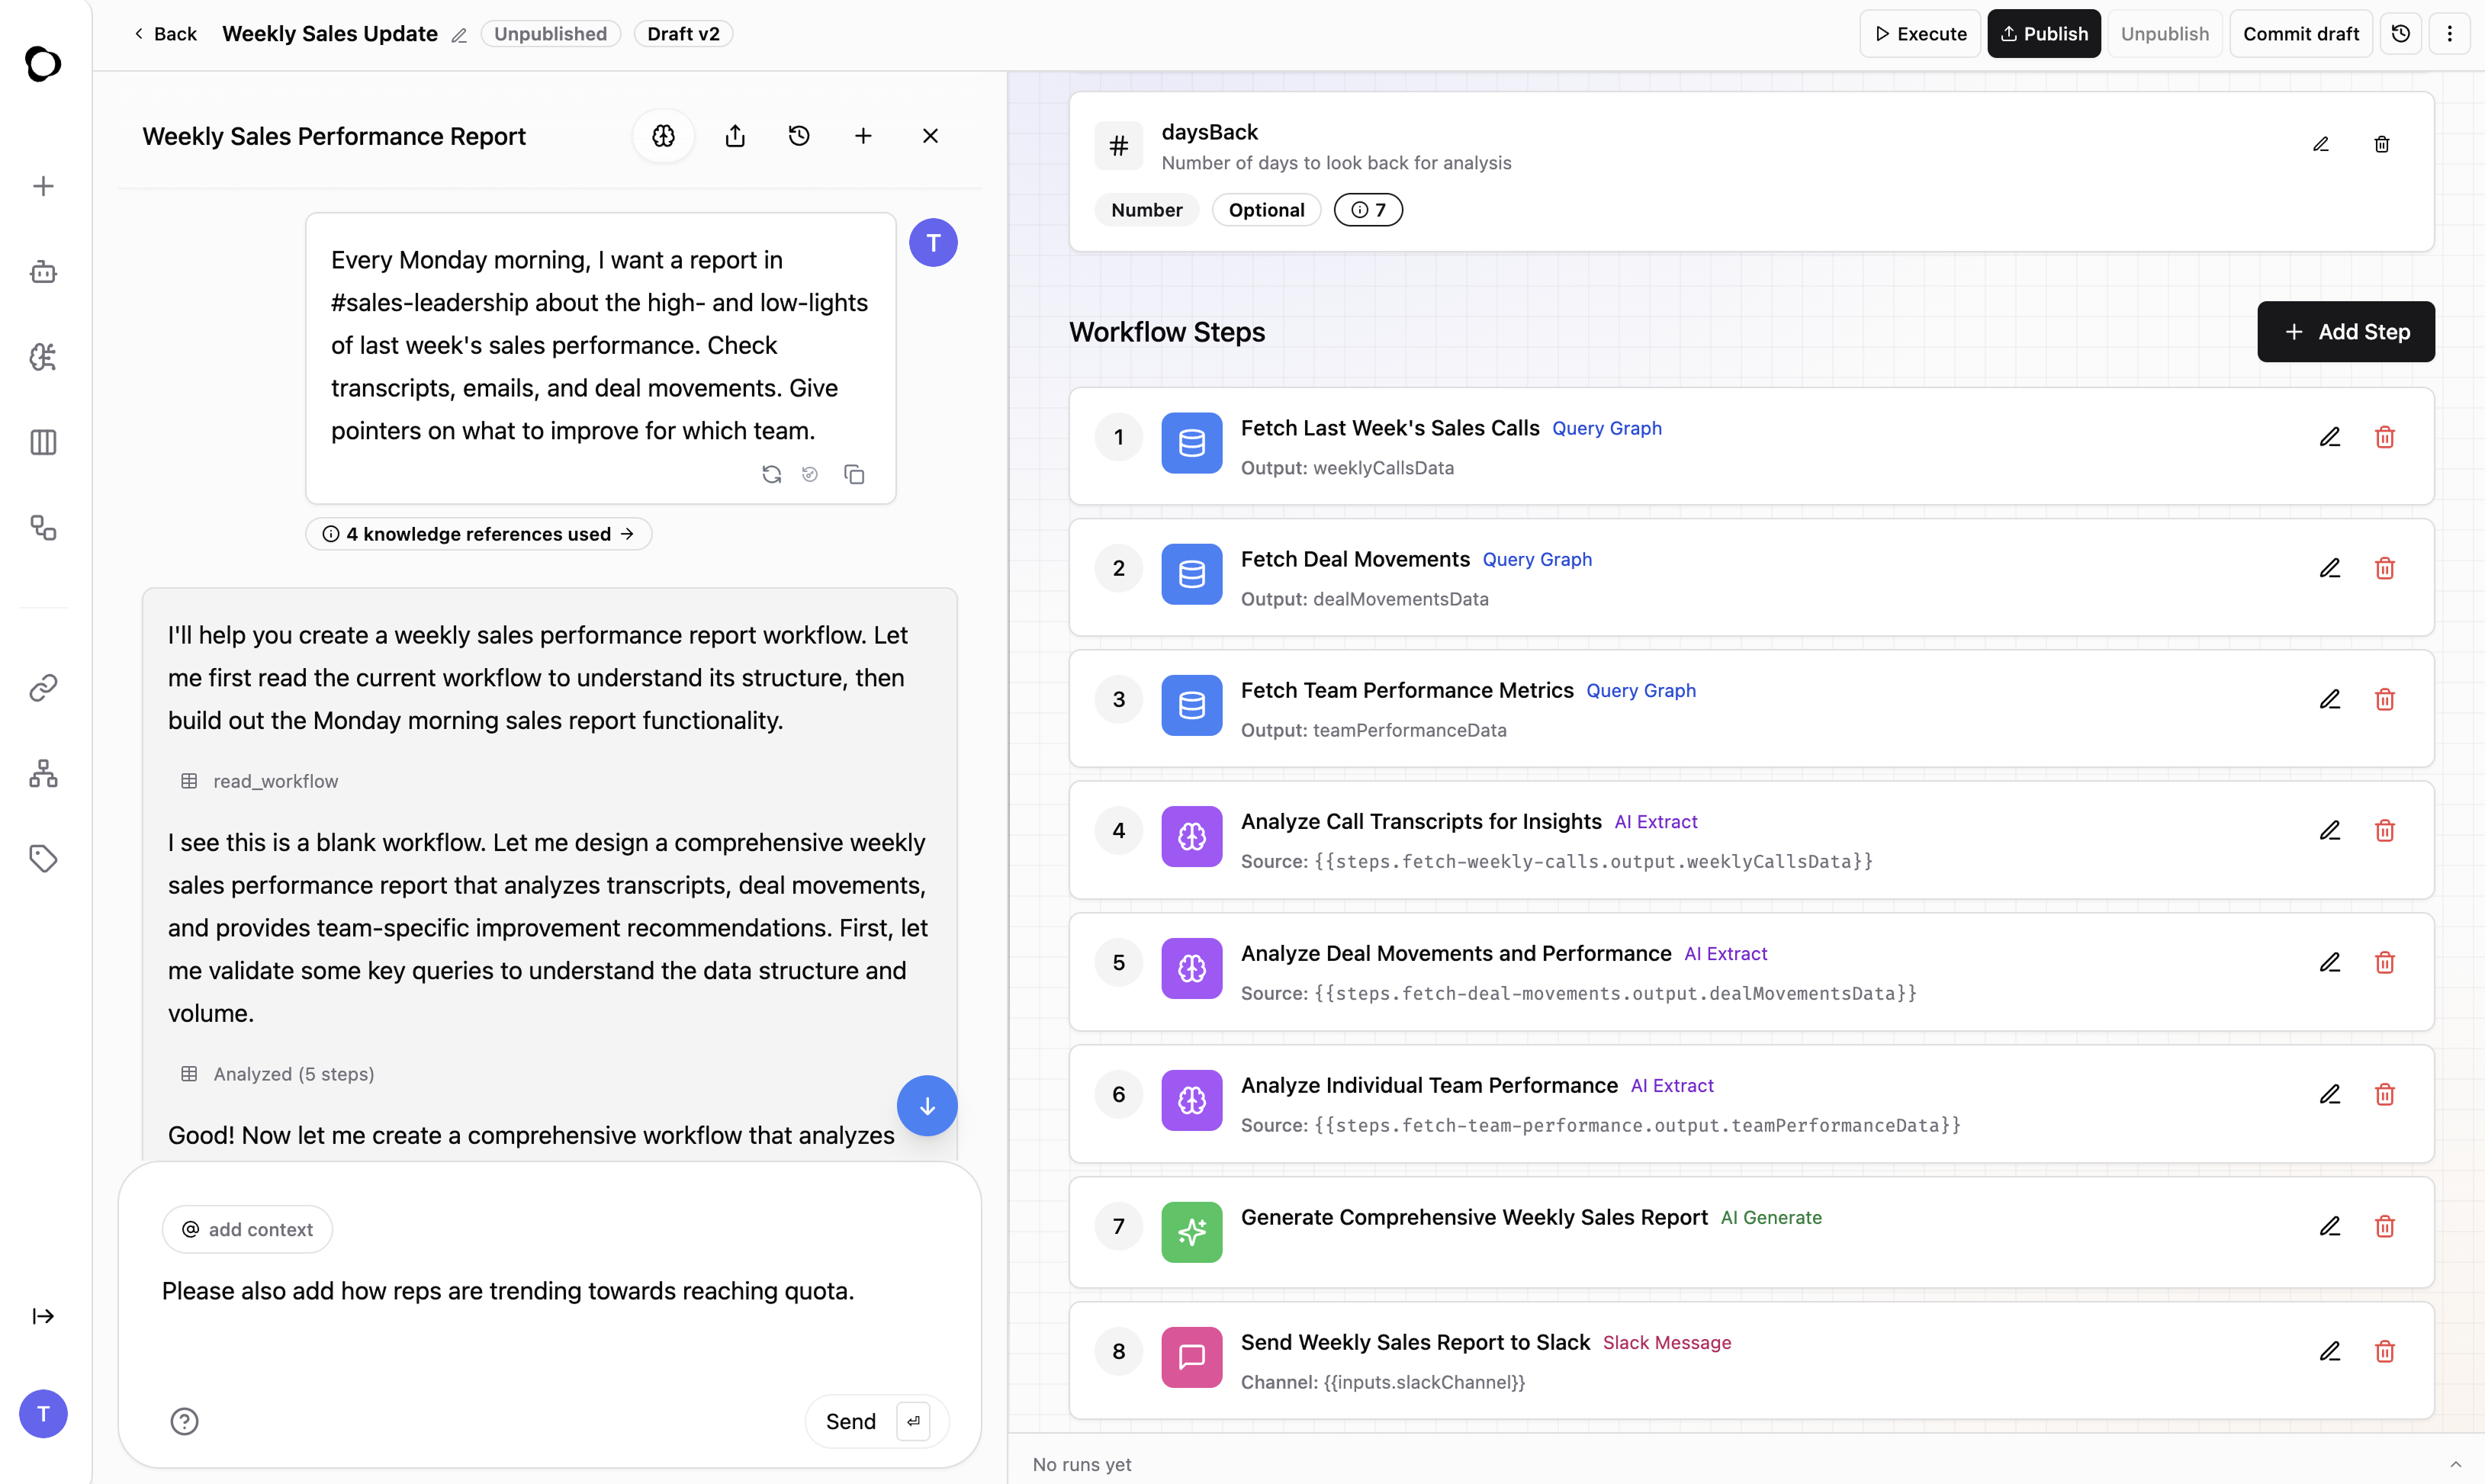
Task: Open the link icon in the sidebar
Action: tap(43, 688)
